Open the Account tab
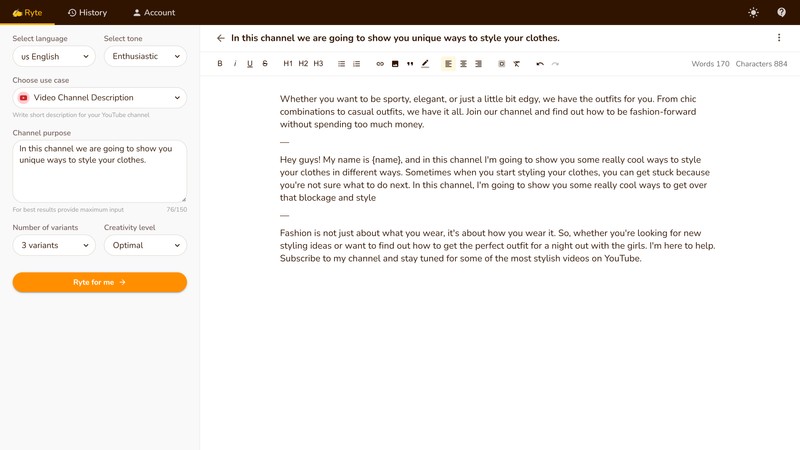This screenshot has width=800, height=450. pyautogui.click(x=154, y=13)
